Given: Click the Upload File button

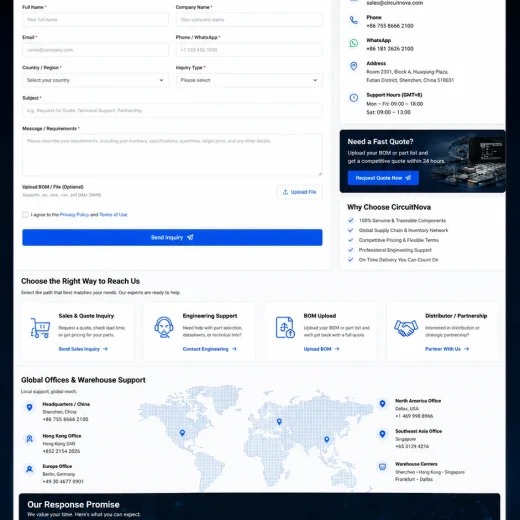Looking at the screenshot, I should [x=299, y=192].
